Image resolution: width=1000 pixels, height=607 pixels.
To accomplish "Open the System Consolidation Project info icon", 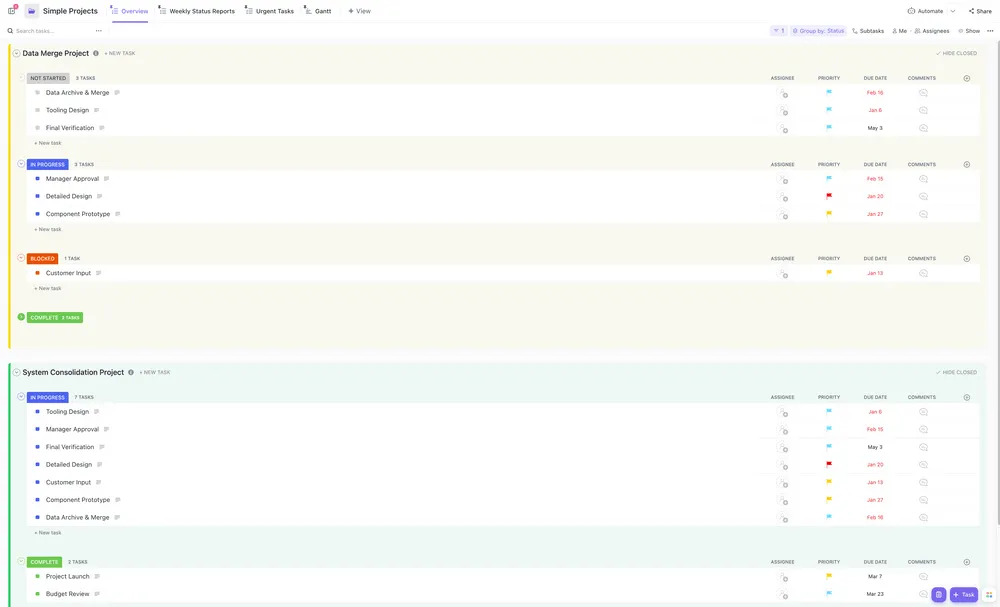I will 131,372.
